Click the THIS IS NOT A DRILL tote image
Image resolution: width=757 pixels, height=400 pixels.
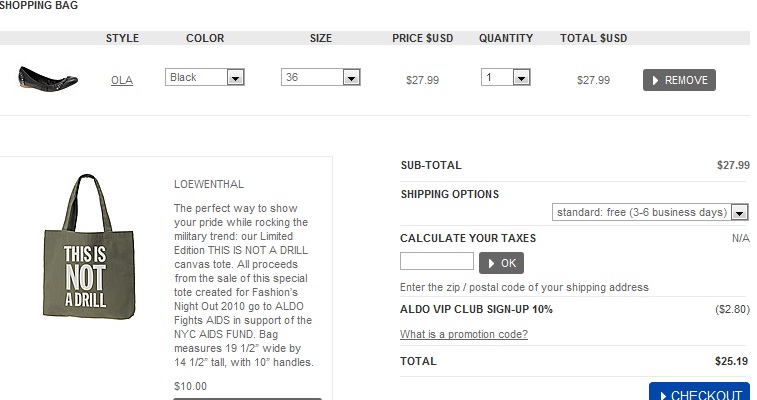tap(86, 247)
